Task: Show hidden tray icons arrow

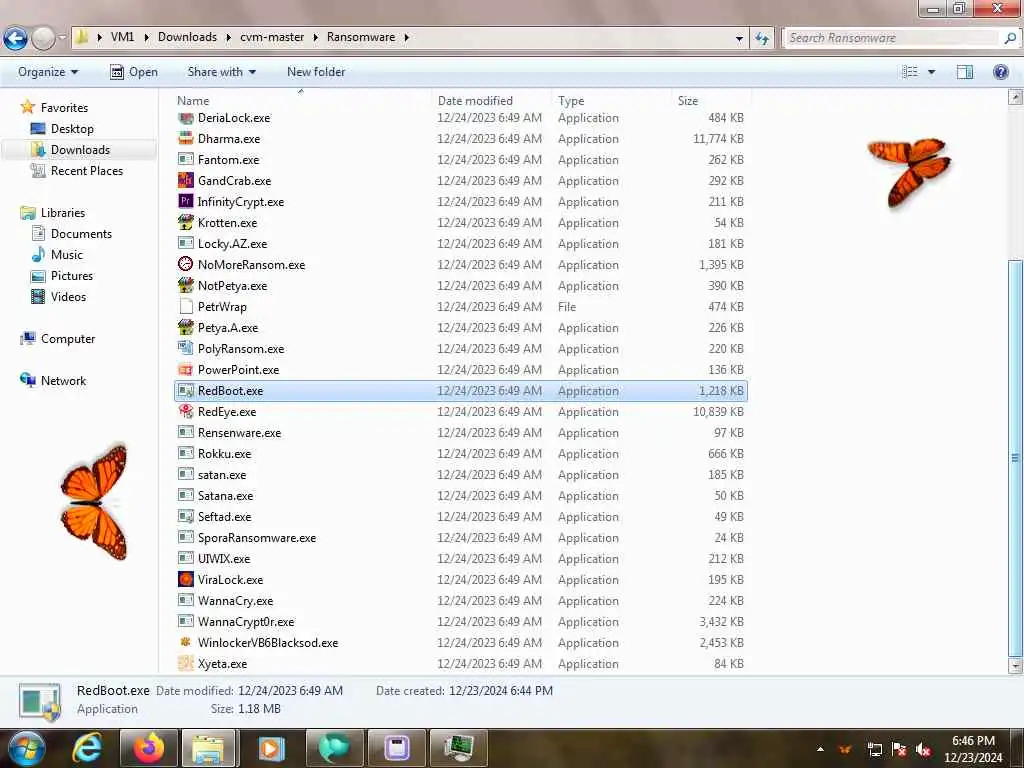Action: pyautogui.click(x=820, y=749)
